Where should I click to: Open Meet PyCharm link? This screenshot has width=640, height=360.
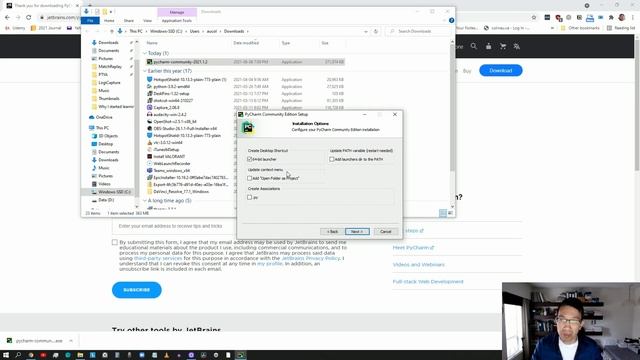[x=413, y=247]
